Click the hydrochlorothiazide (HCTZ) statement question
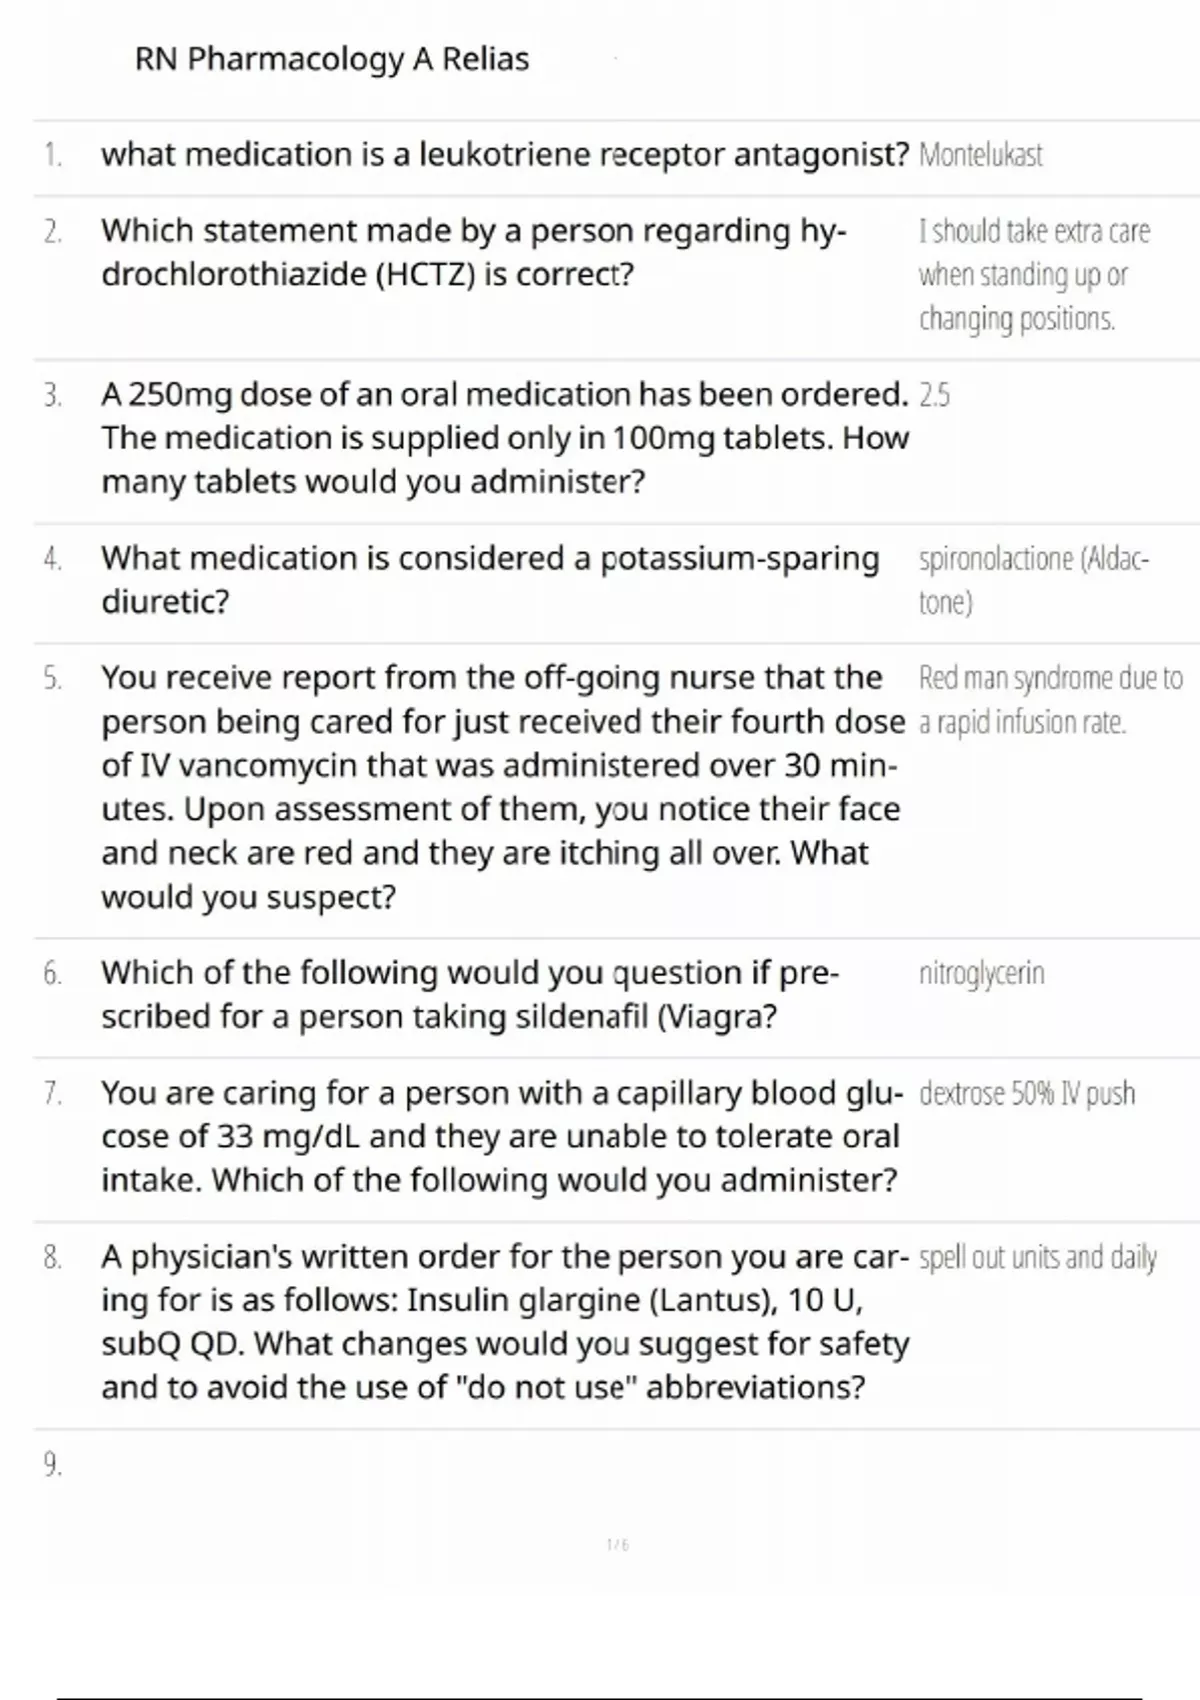This screenshot has width=1200, height=1700. [x=473, y=252]
